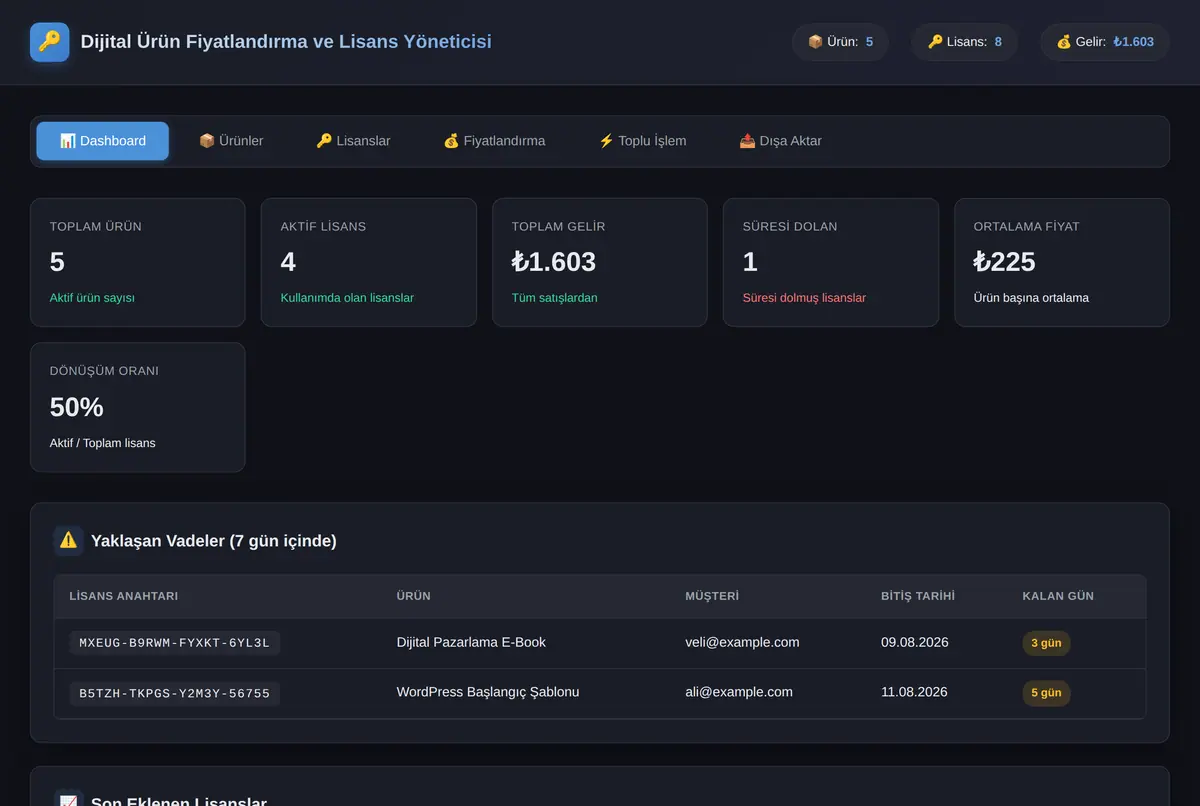Viewport: 1200px width, 806px height.
Task: Click the Lisans count badge in header
Action: [964, 42]
